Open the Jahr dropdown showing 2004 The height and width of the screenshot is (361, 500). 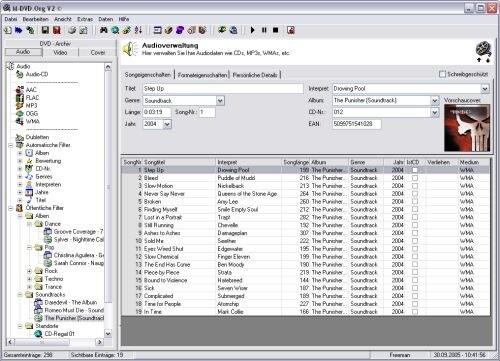[x=167, y=124]
